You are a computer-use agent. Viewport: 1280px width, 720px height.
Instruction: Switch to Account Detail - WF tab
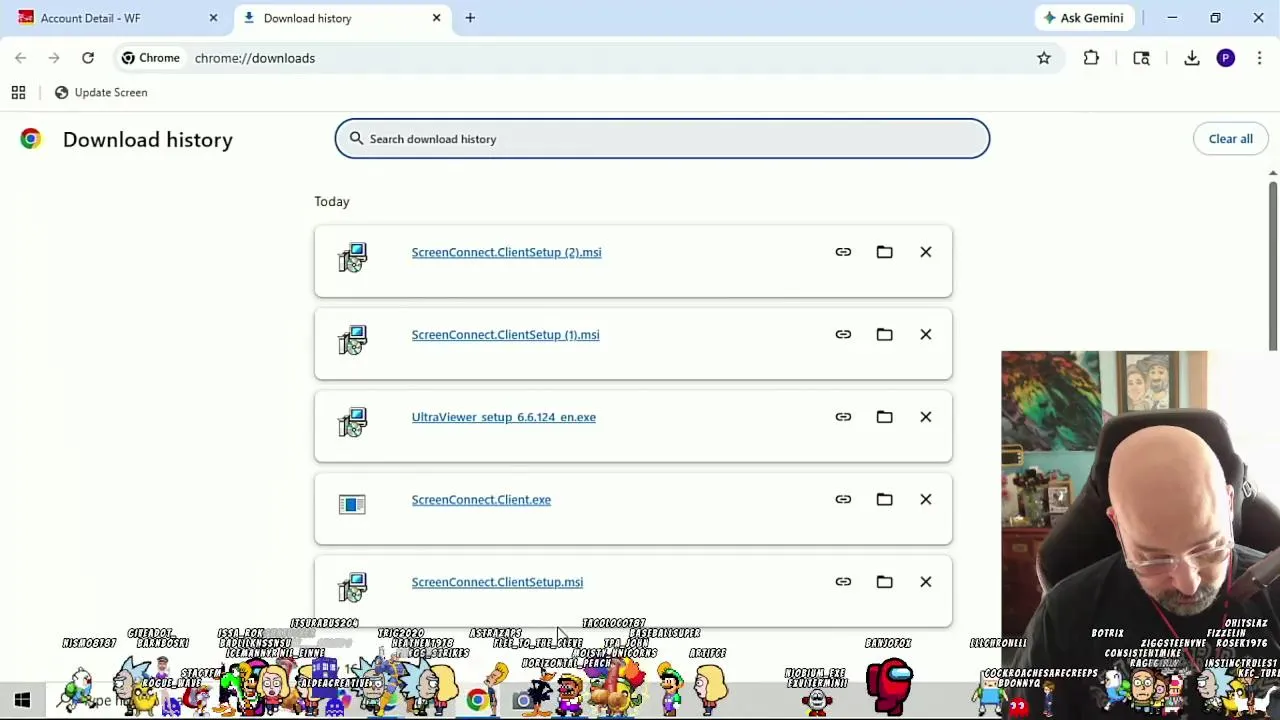pyautogui.click(x=113, y=18)
